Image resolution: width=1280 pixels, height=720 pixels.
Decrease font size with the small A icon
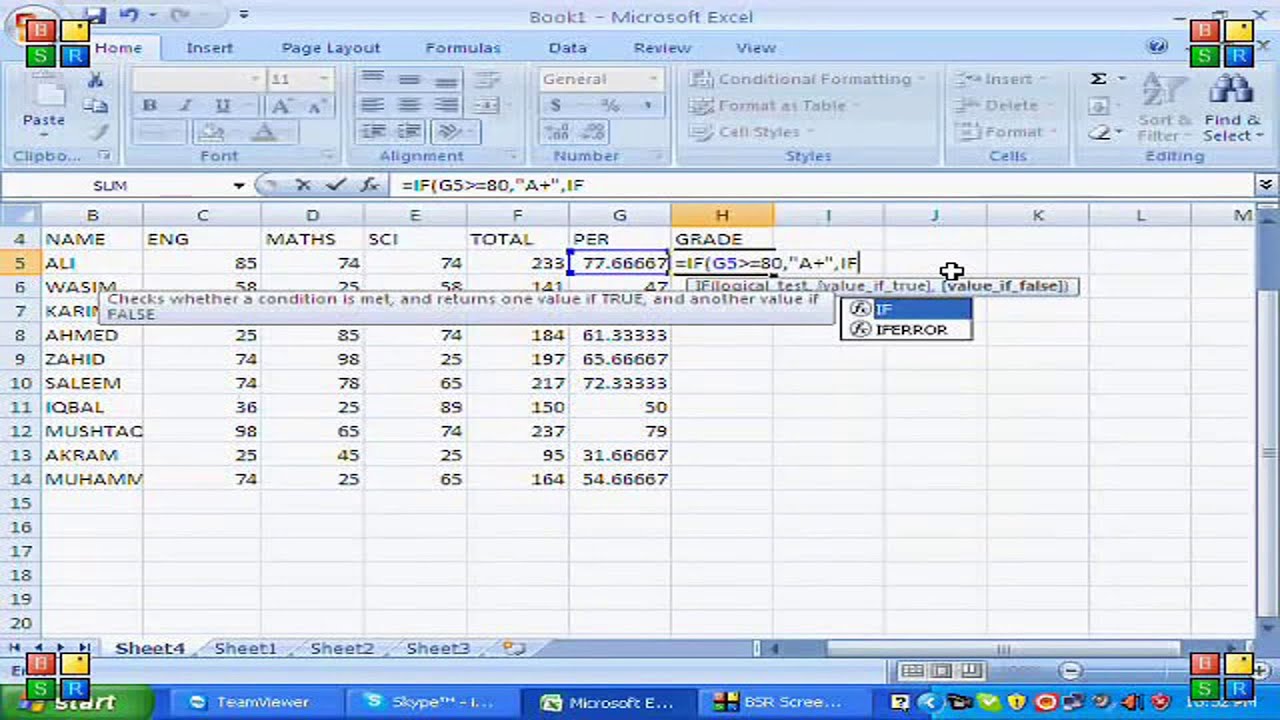point(316,106)
